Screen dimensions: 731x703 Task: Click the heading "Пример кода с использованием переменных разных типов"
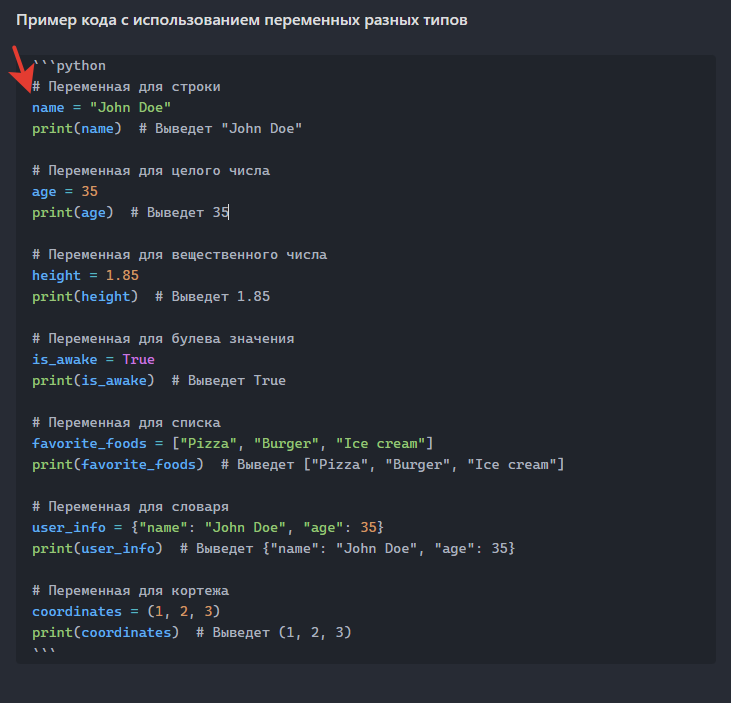241,21
